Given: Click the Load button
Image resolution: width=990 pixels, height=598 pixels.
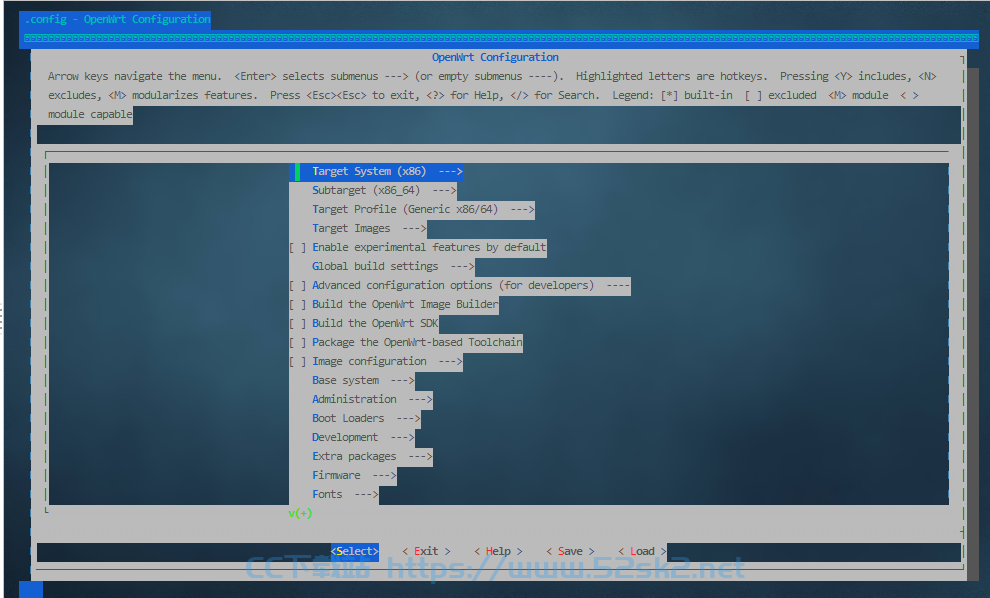Looking at the screenshot, I should click(x=642, y=551).
